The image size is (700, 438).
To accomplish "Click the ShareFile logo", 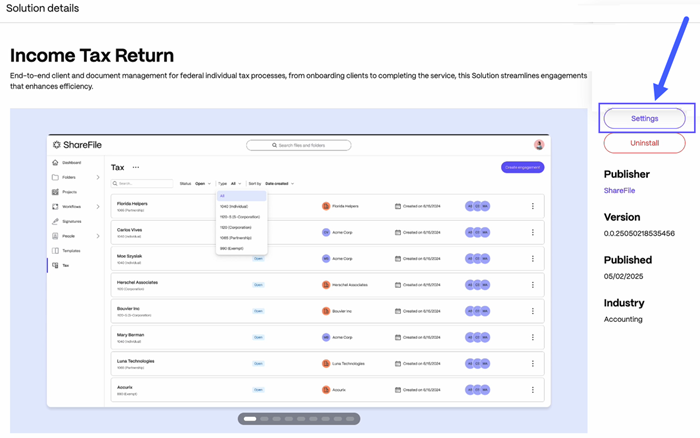I will coord(77,145).
